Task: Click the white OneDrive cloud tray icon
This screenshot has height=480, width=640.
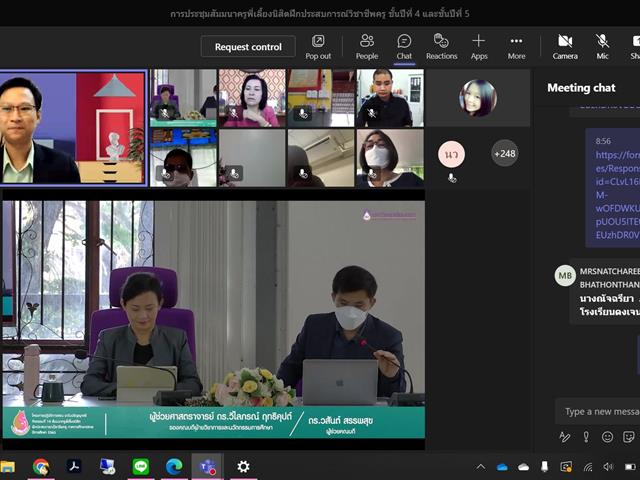Action: click(x=523, y=467)
